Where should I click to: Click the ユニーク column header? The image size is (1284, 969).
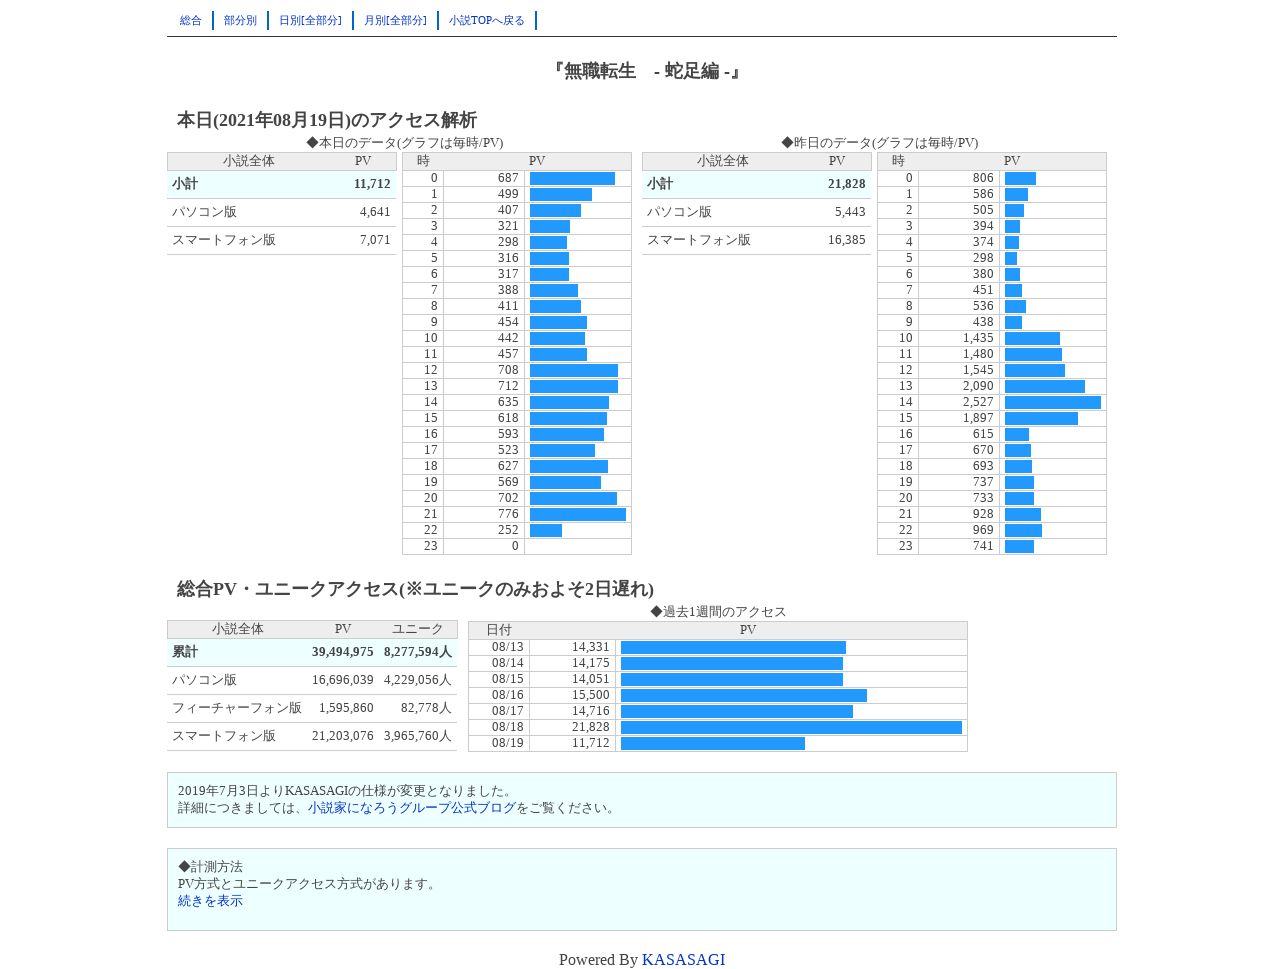(x=417, y=629)
